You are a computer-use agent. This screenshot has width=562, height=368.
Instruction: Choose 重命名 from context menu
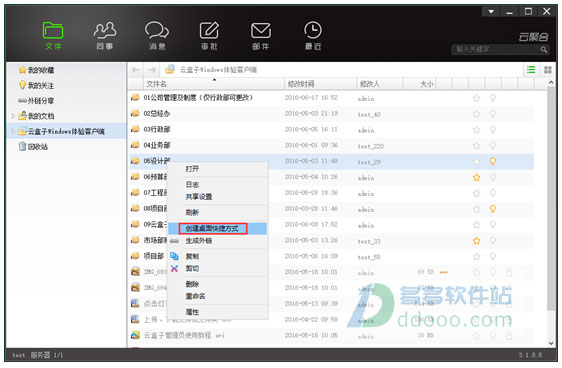218,296
